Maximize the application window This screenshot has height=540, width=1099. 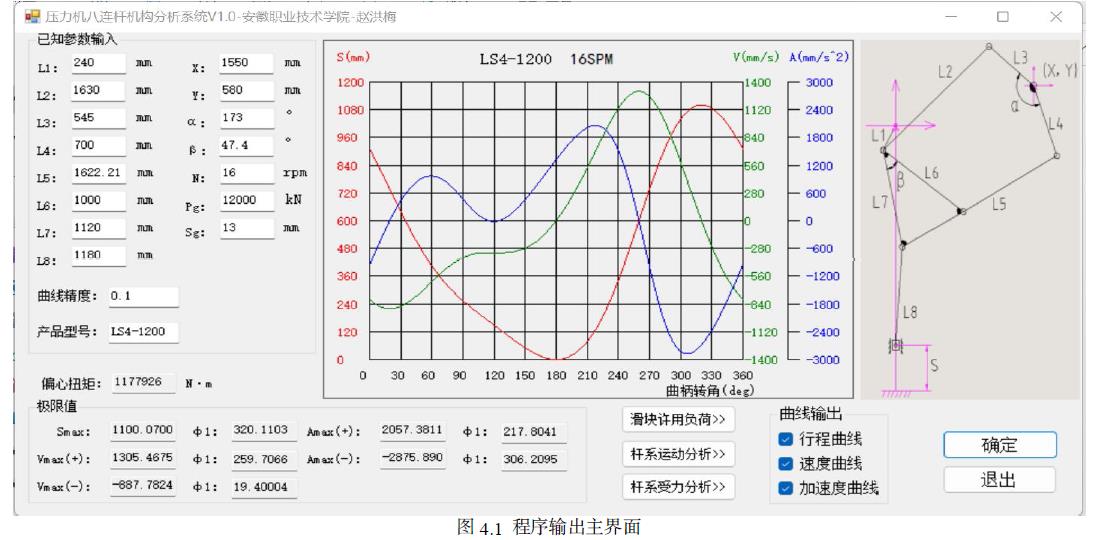(x=1002, y=17)
